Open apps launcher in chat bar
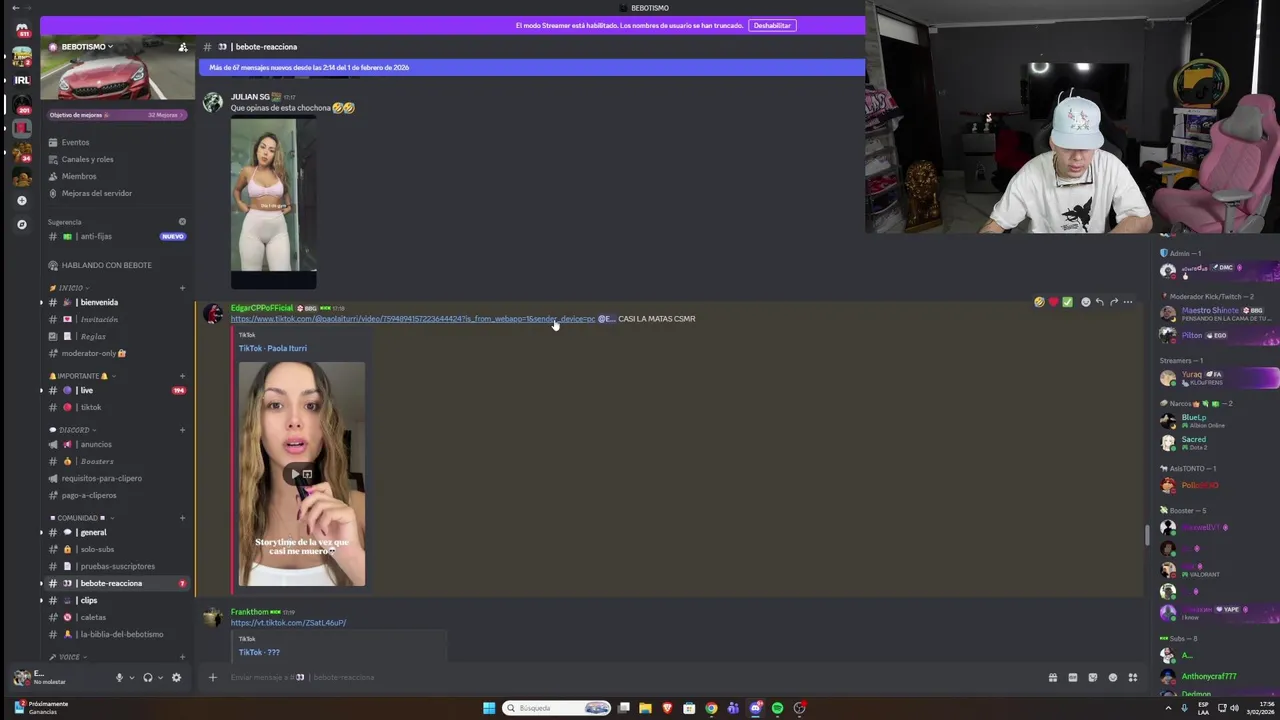Image resolution: width=1280 pixels, height=720 pixels. [1132, 677]
